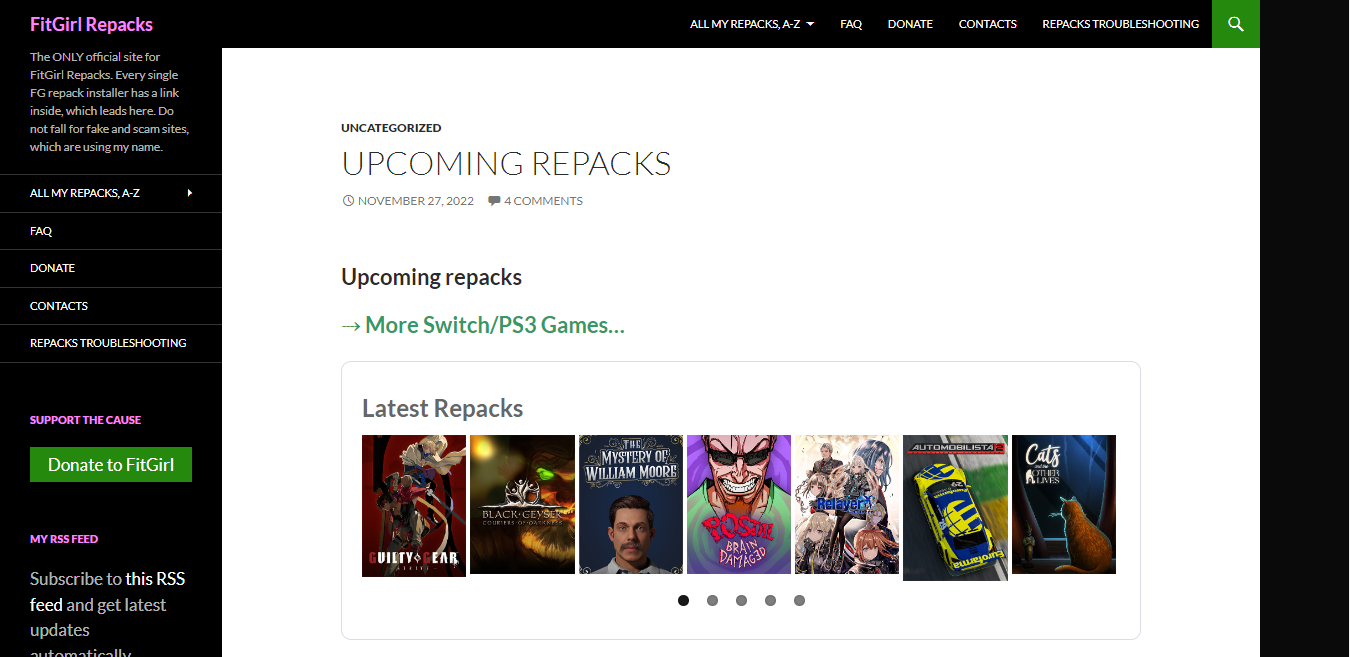The width and height of the screenshot is (1350, 657).
Task: Open the Upcoming Repacks post title
Action: click(x=506, y=163)
